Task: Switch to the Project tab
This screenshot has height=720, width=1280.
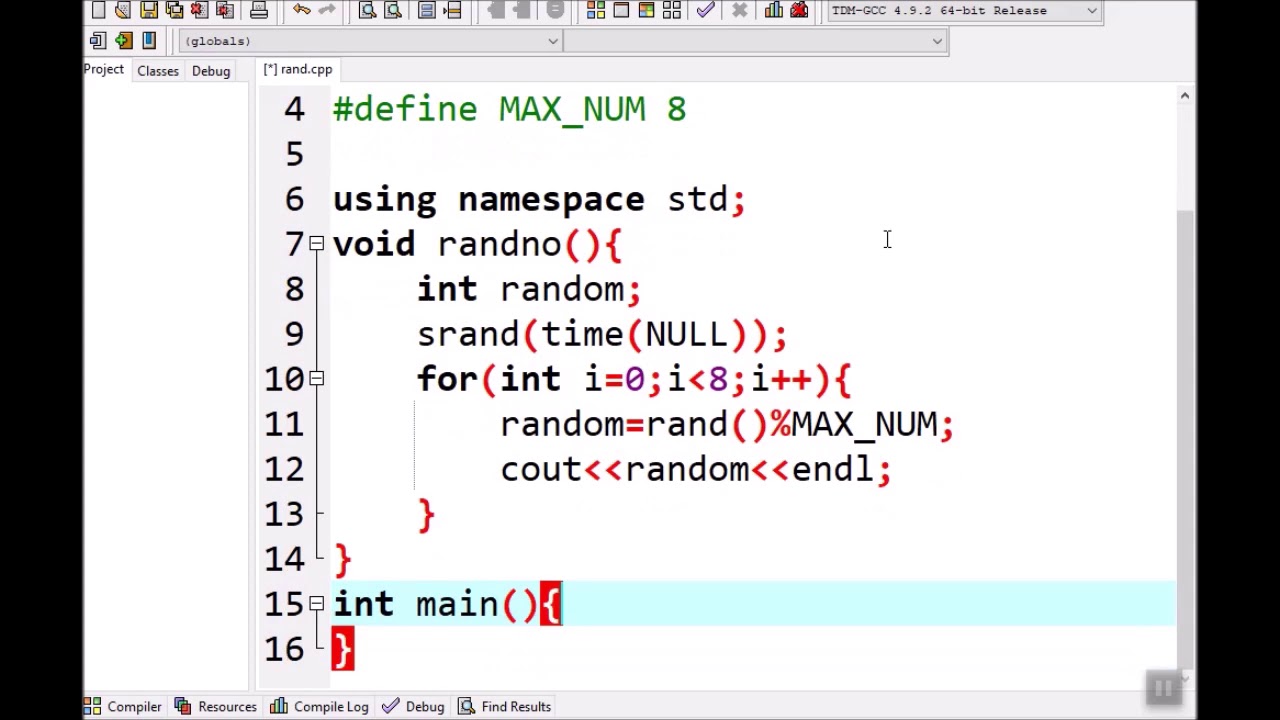Action: tap(104, 70)
